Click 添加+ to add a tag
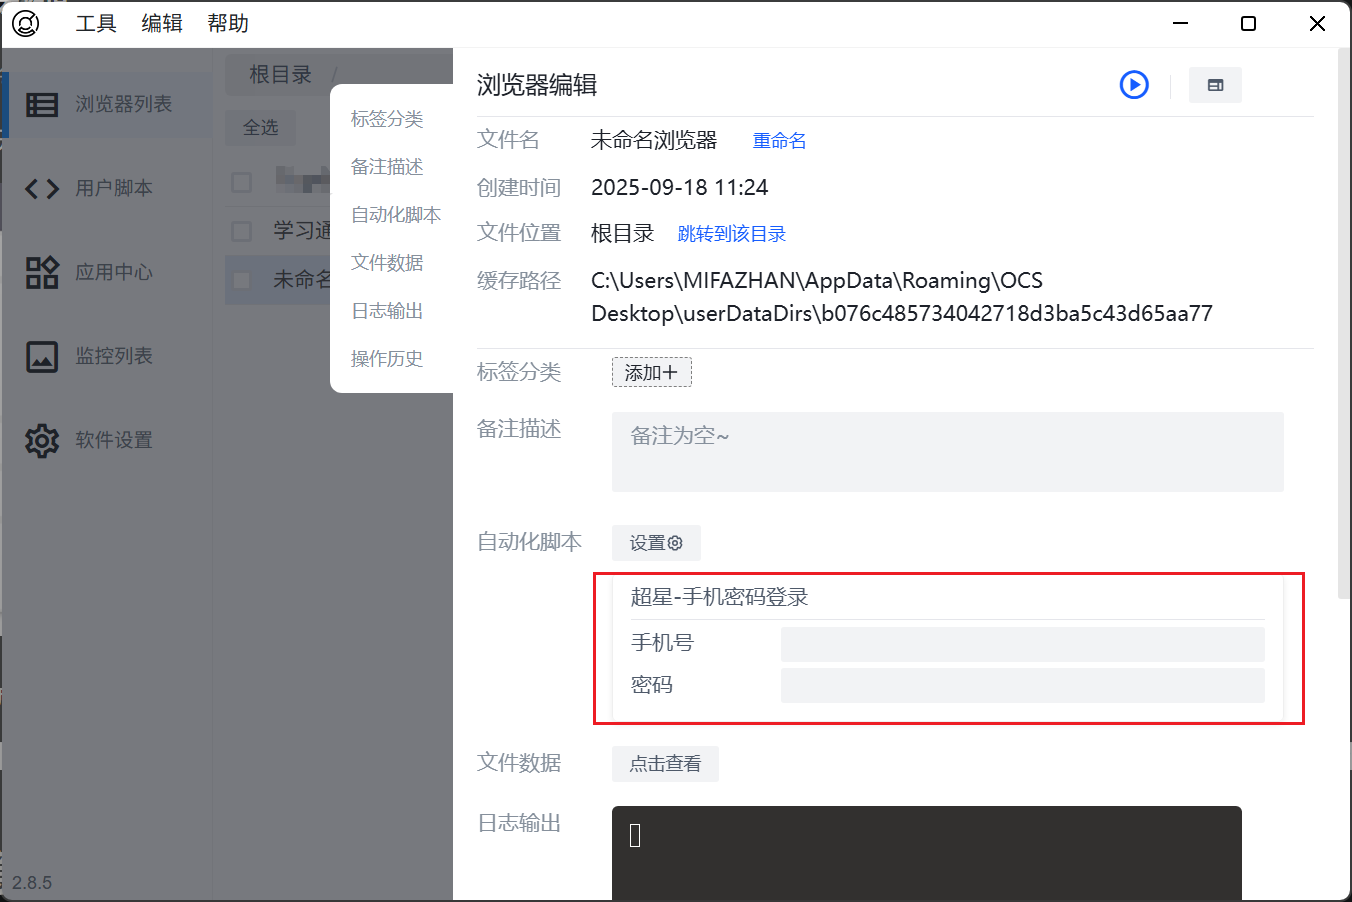The height and width of the screenshot is (902, 1352). point(651,372)
